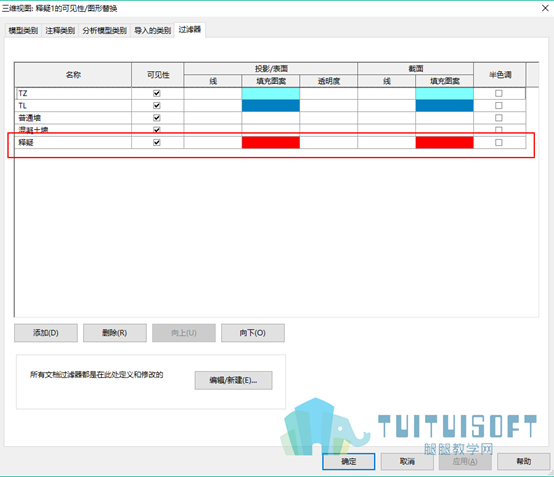Toggle visibility checkbox for 释疑 filter

(x=157, y=142)
